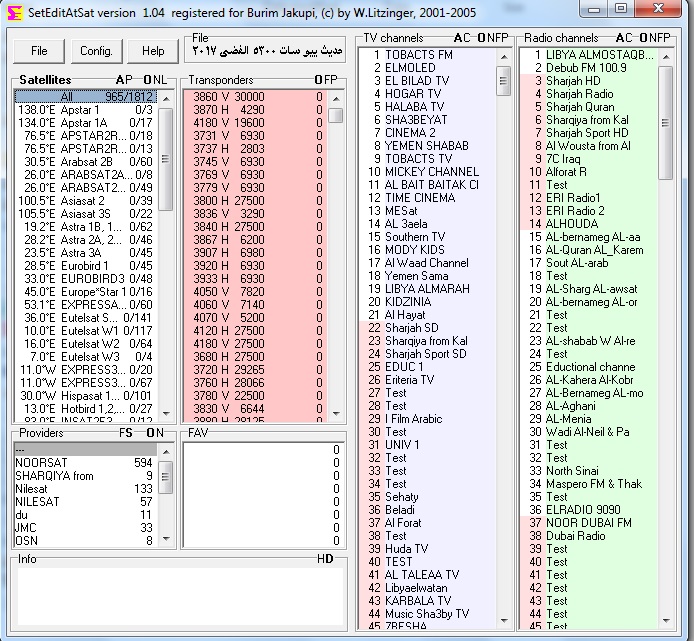Viewport: 696px width, 641px height.
Task: Select Sharjah Sport SD TV channel
Action: coord(424,354)
